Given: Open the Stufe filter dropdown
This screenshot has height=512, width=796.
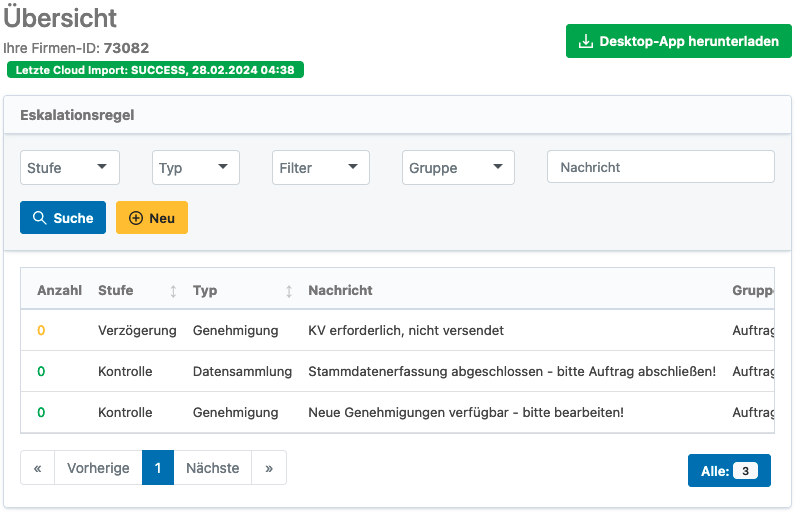Looking at the screenshot, I should click(70, 168).
